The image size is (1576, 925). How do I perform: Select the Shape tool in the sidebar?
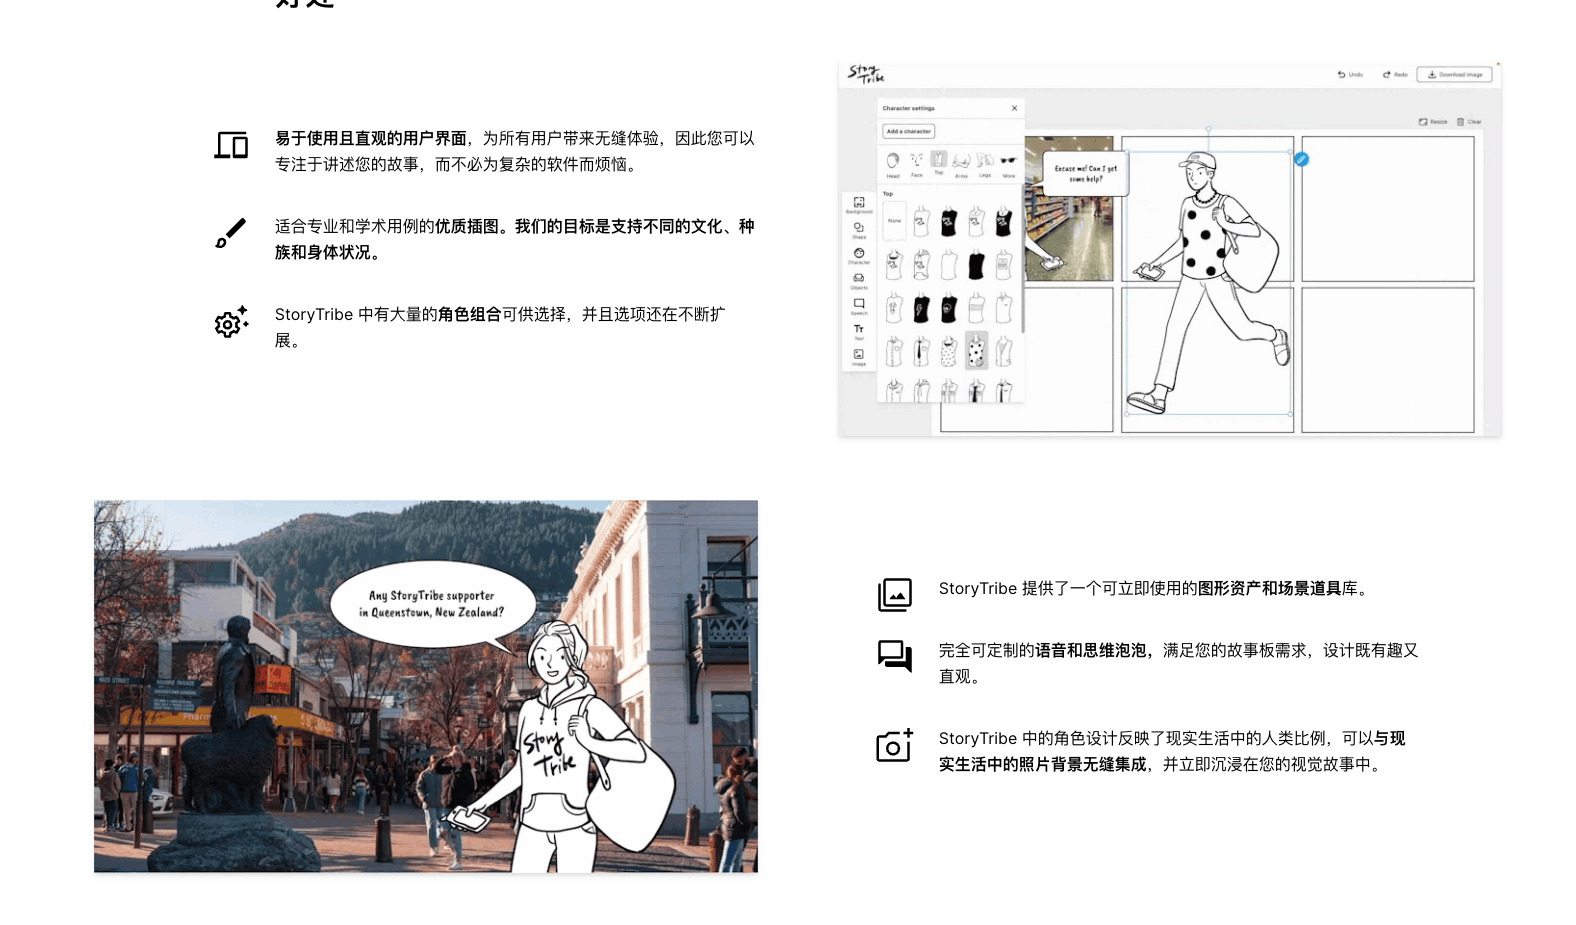[859, 230]
